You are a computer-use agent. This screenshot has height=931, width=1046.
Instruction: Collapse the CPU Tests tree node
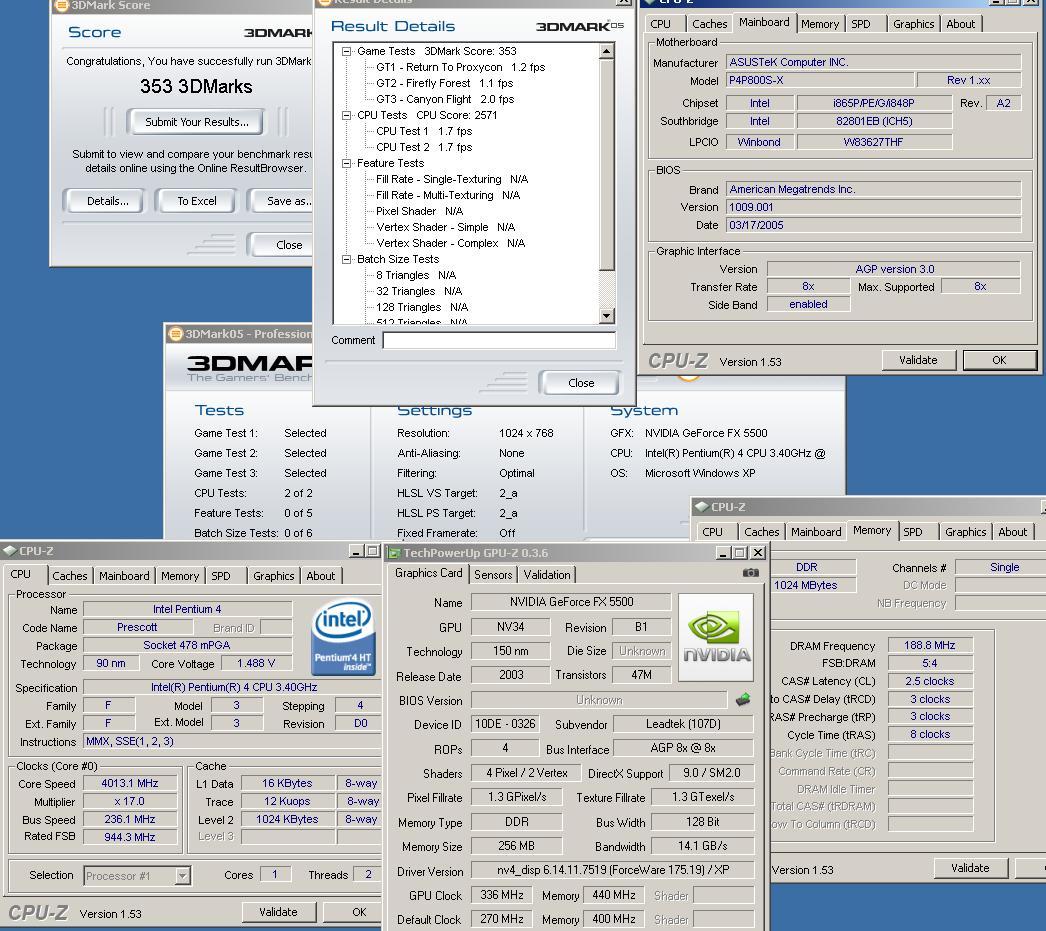(x=346, y=115)
